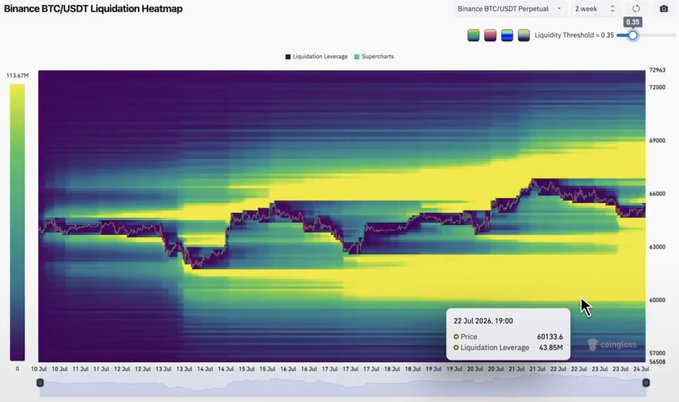Click the Liquidity Threshold slider handle
This screenshot has height=402, width=679.
coord(633,35)
